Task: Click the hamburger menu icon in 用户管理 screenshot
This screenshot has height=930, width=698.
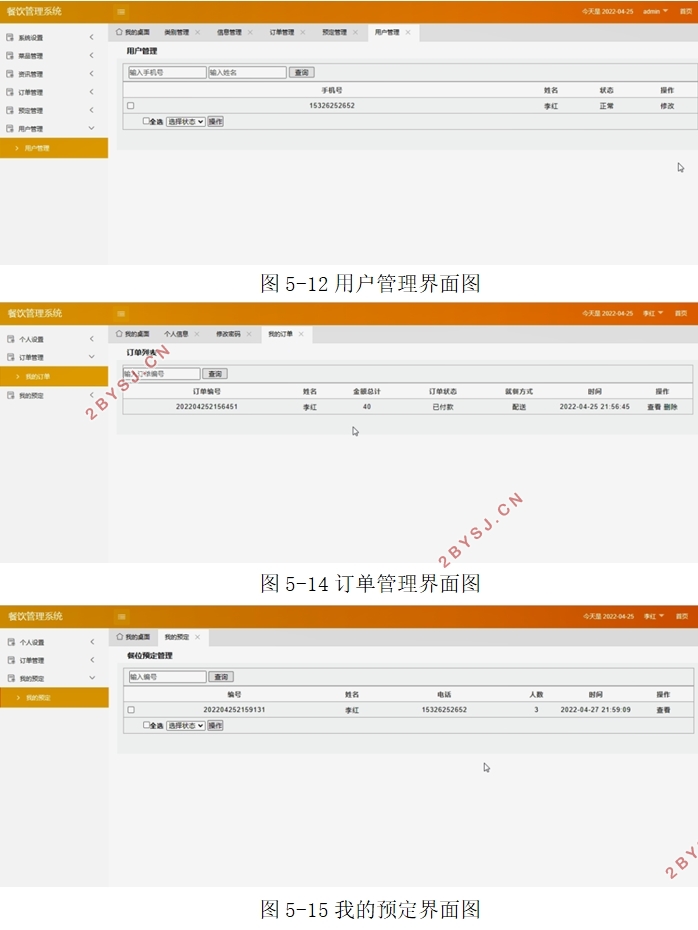Action: [121, 12]
